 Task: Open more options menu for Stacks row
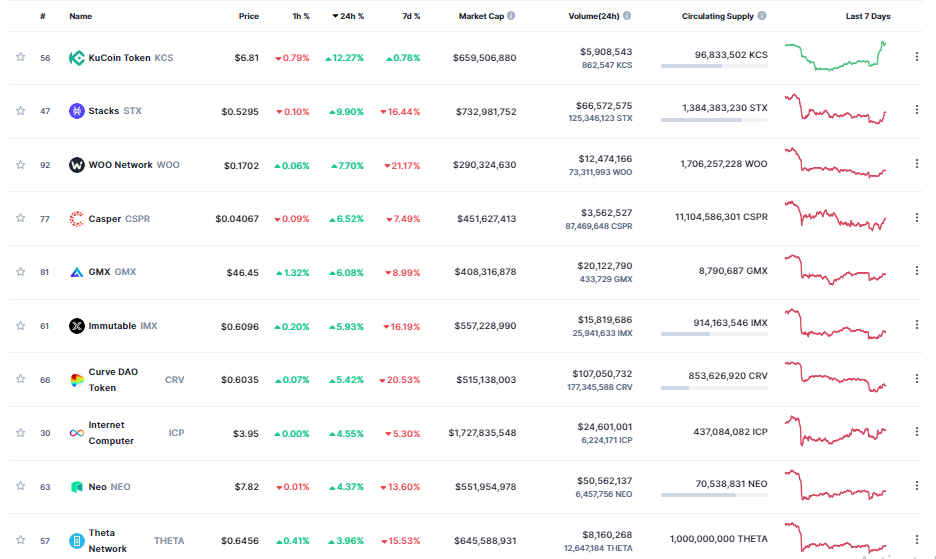[x=916, y=110]
